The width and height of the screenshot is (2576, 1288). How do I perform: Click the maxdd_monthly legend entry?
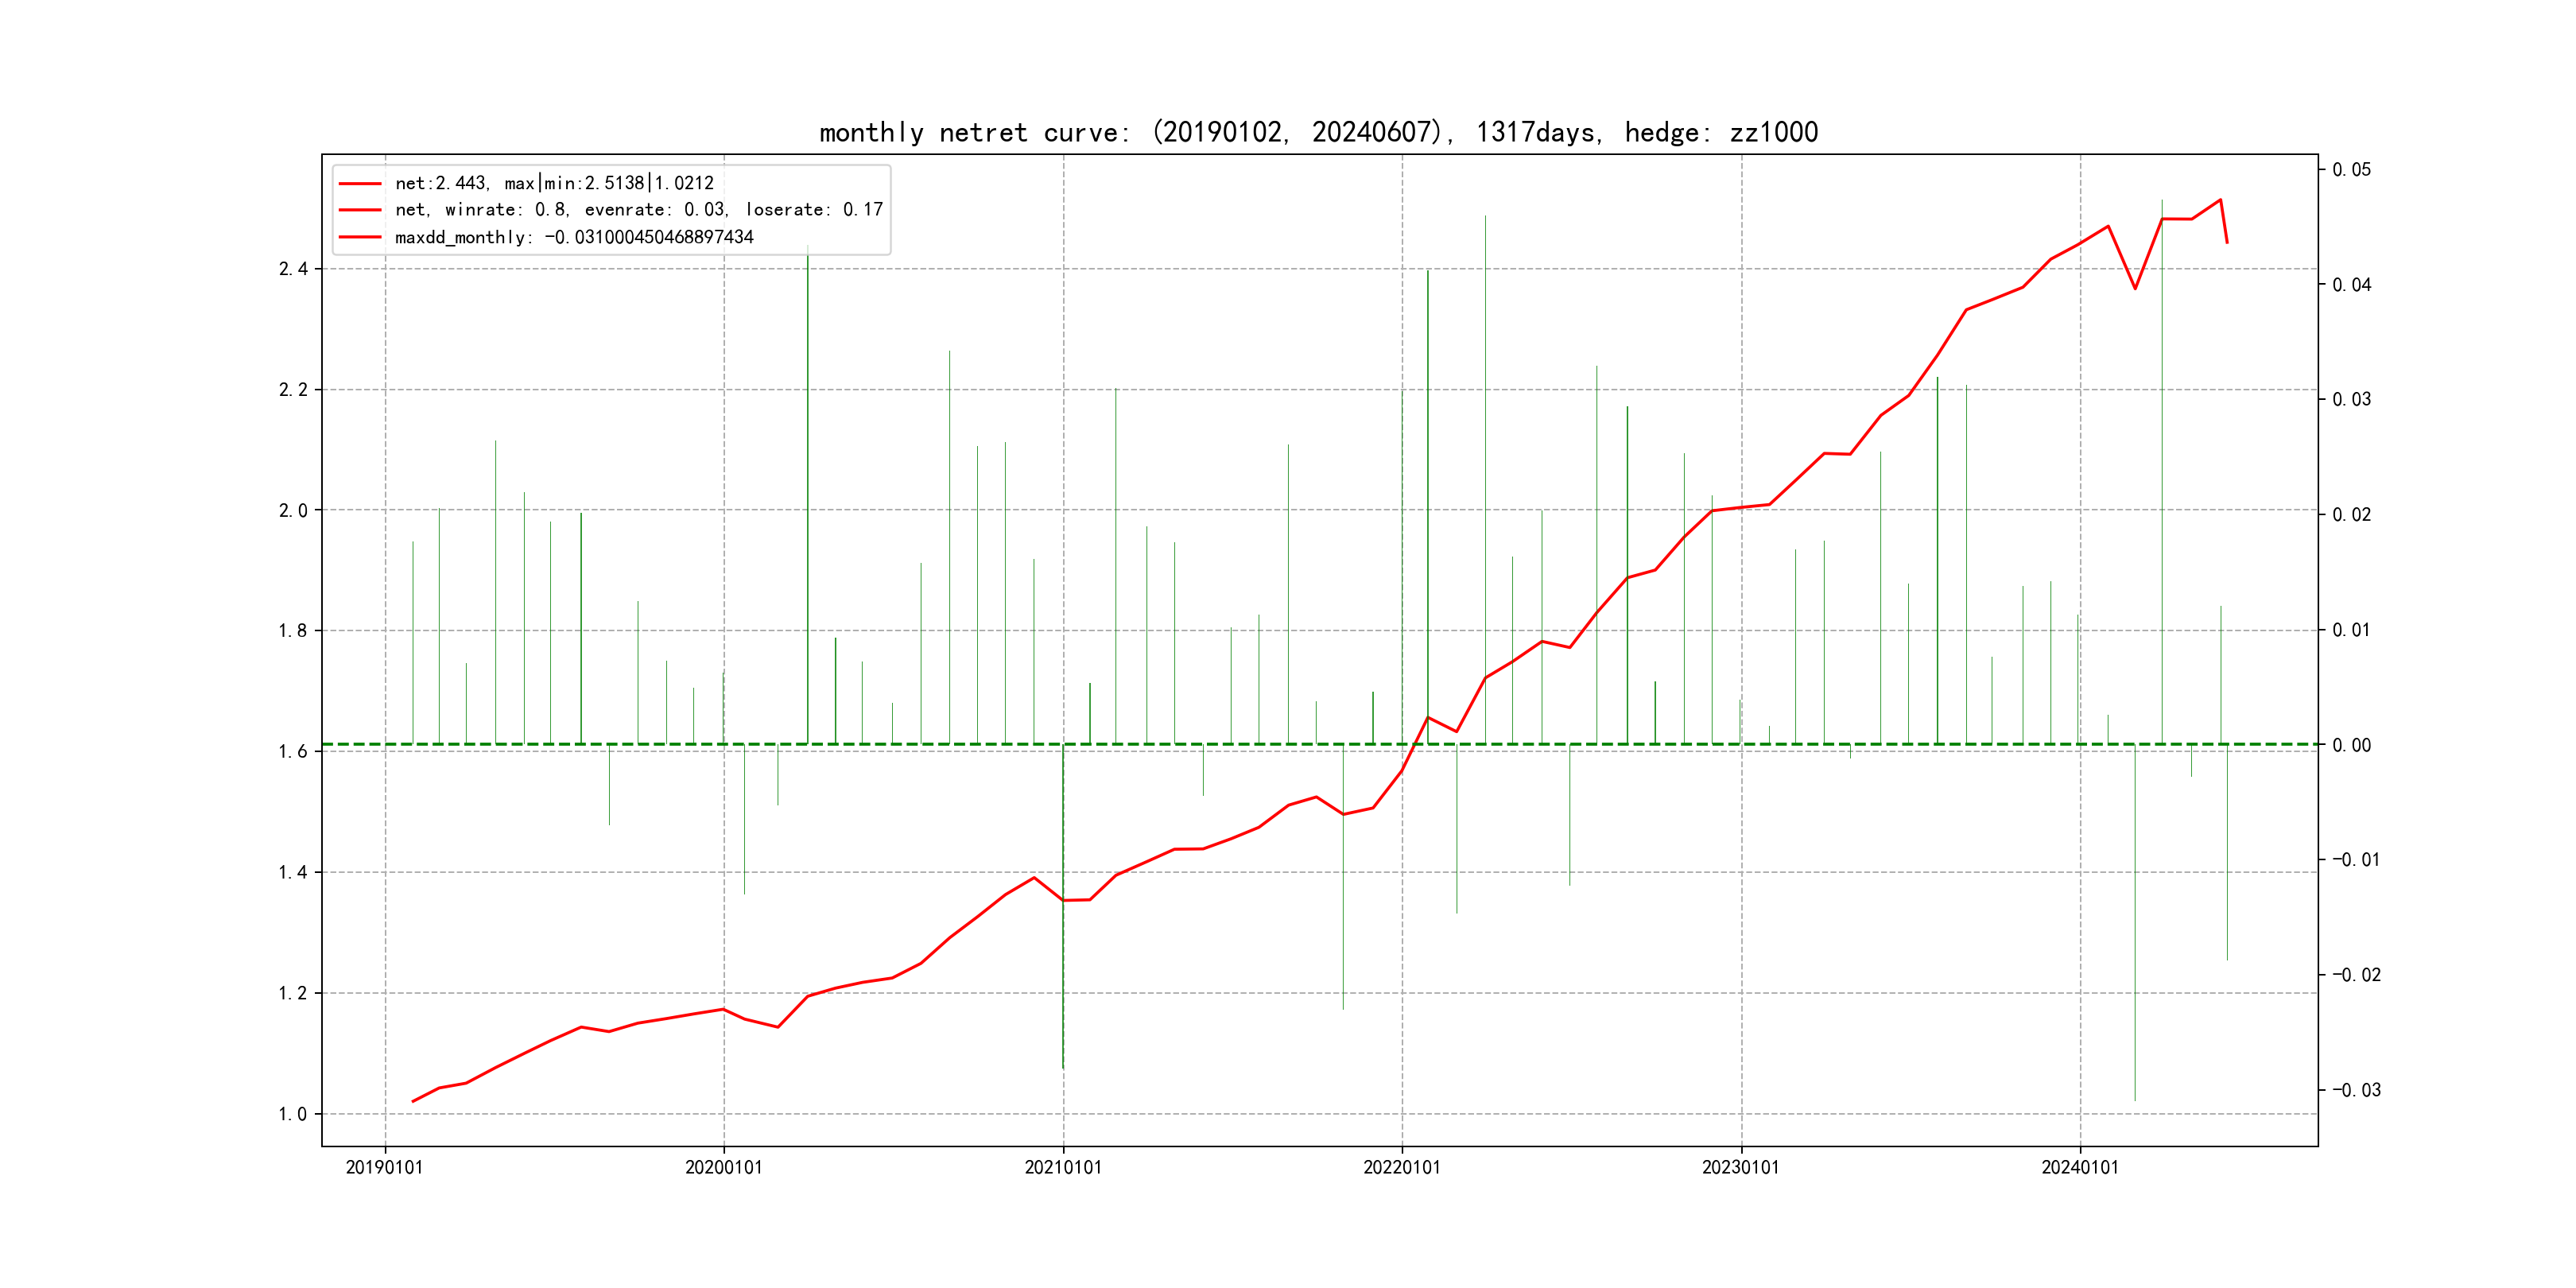[574, 238]
